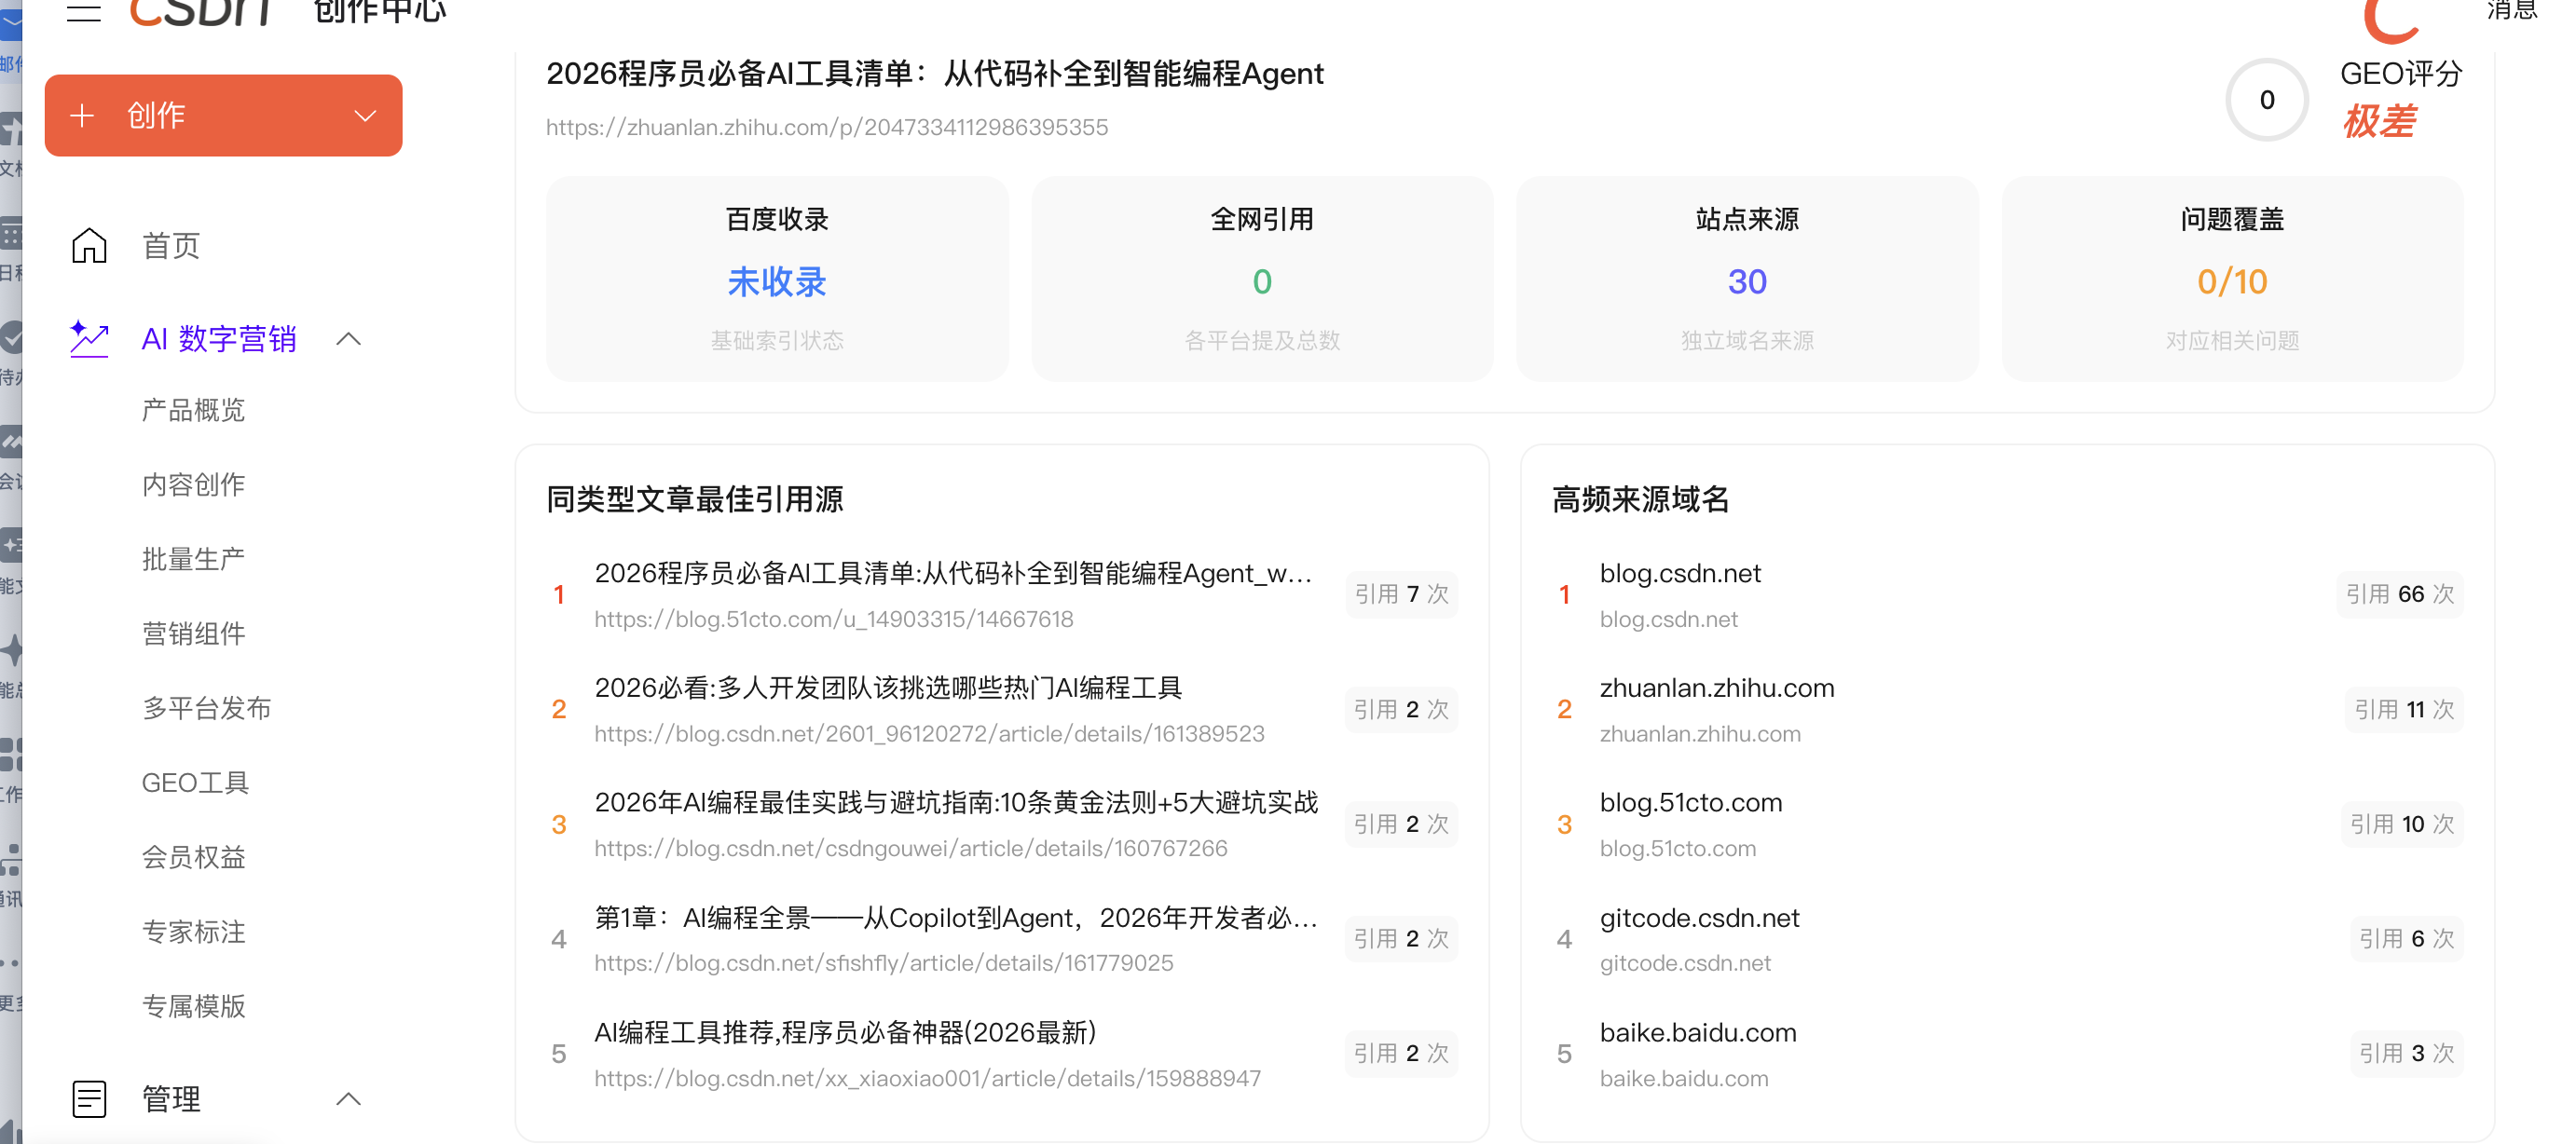
Task: Open the xx_xiaoxiao001 article URL
Action: (x=927, y=1078)
